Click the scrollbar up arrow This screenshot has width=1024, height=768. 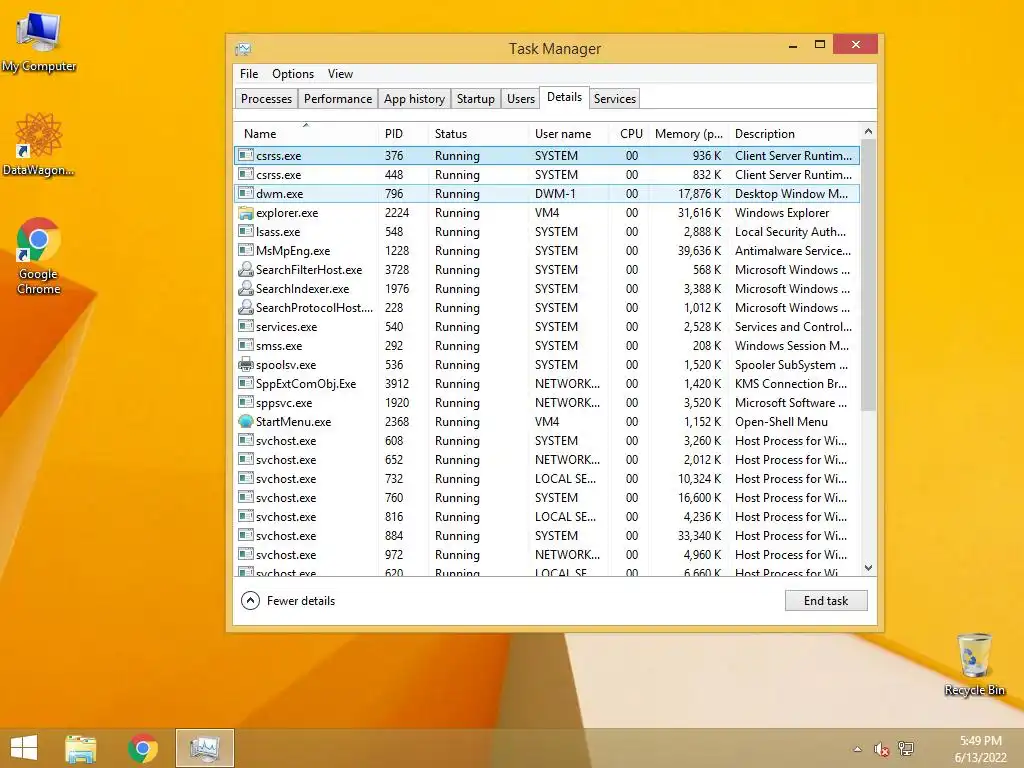coord(868,131)
